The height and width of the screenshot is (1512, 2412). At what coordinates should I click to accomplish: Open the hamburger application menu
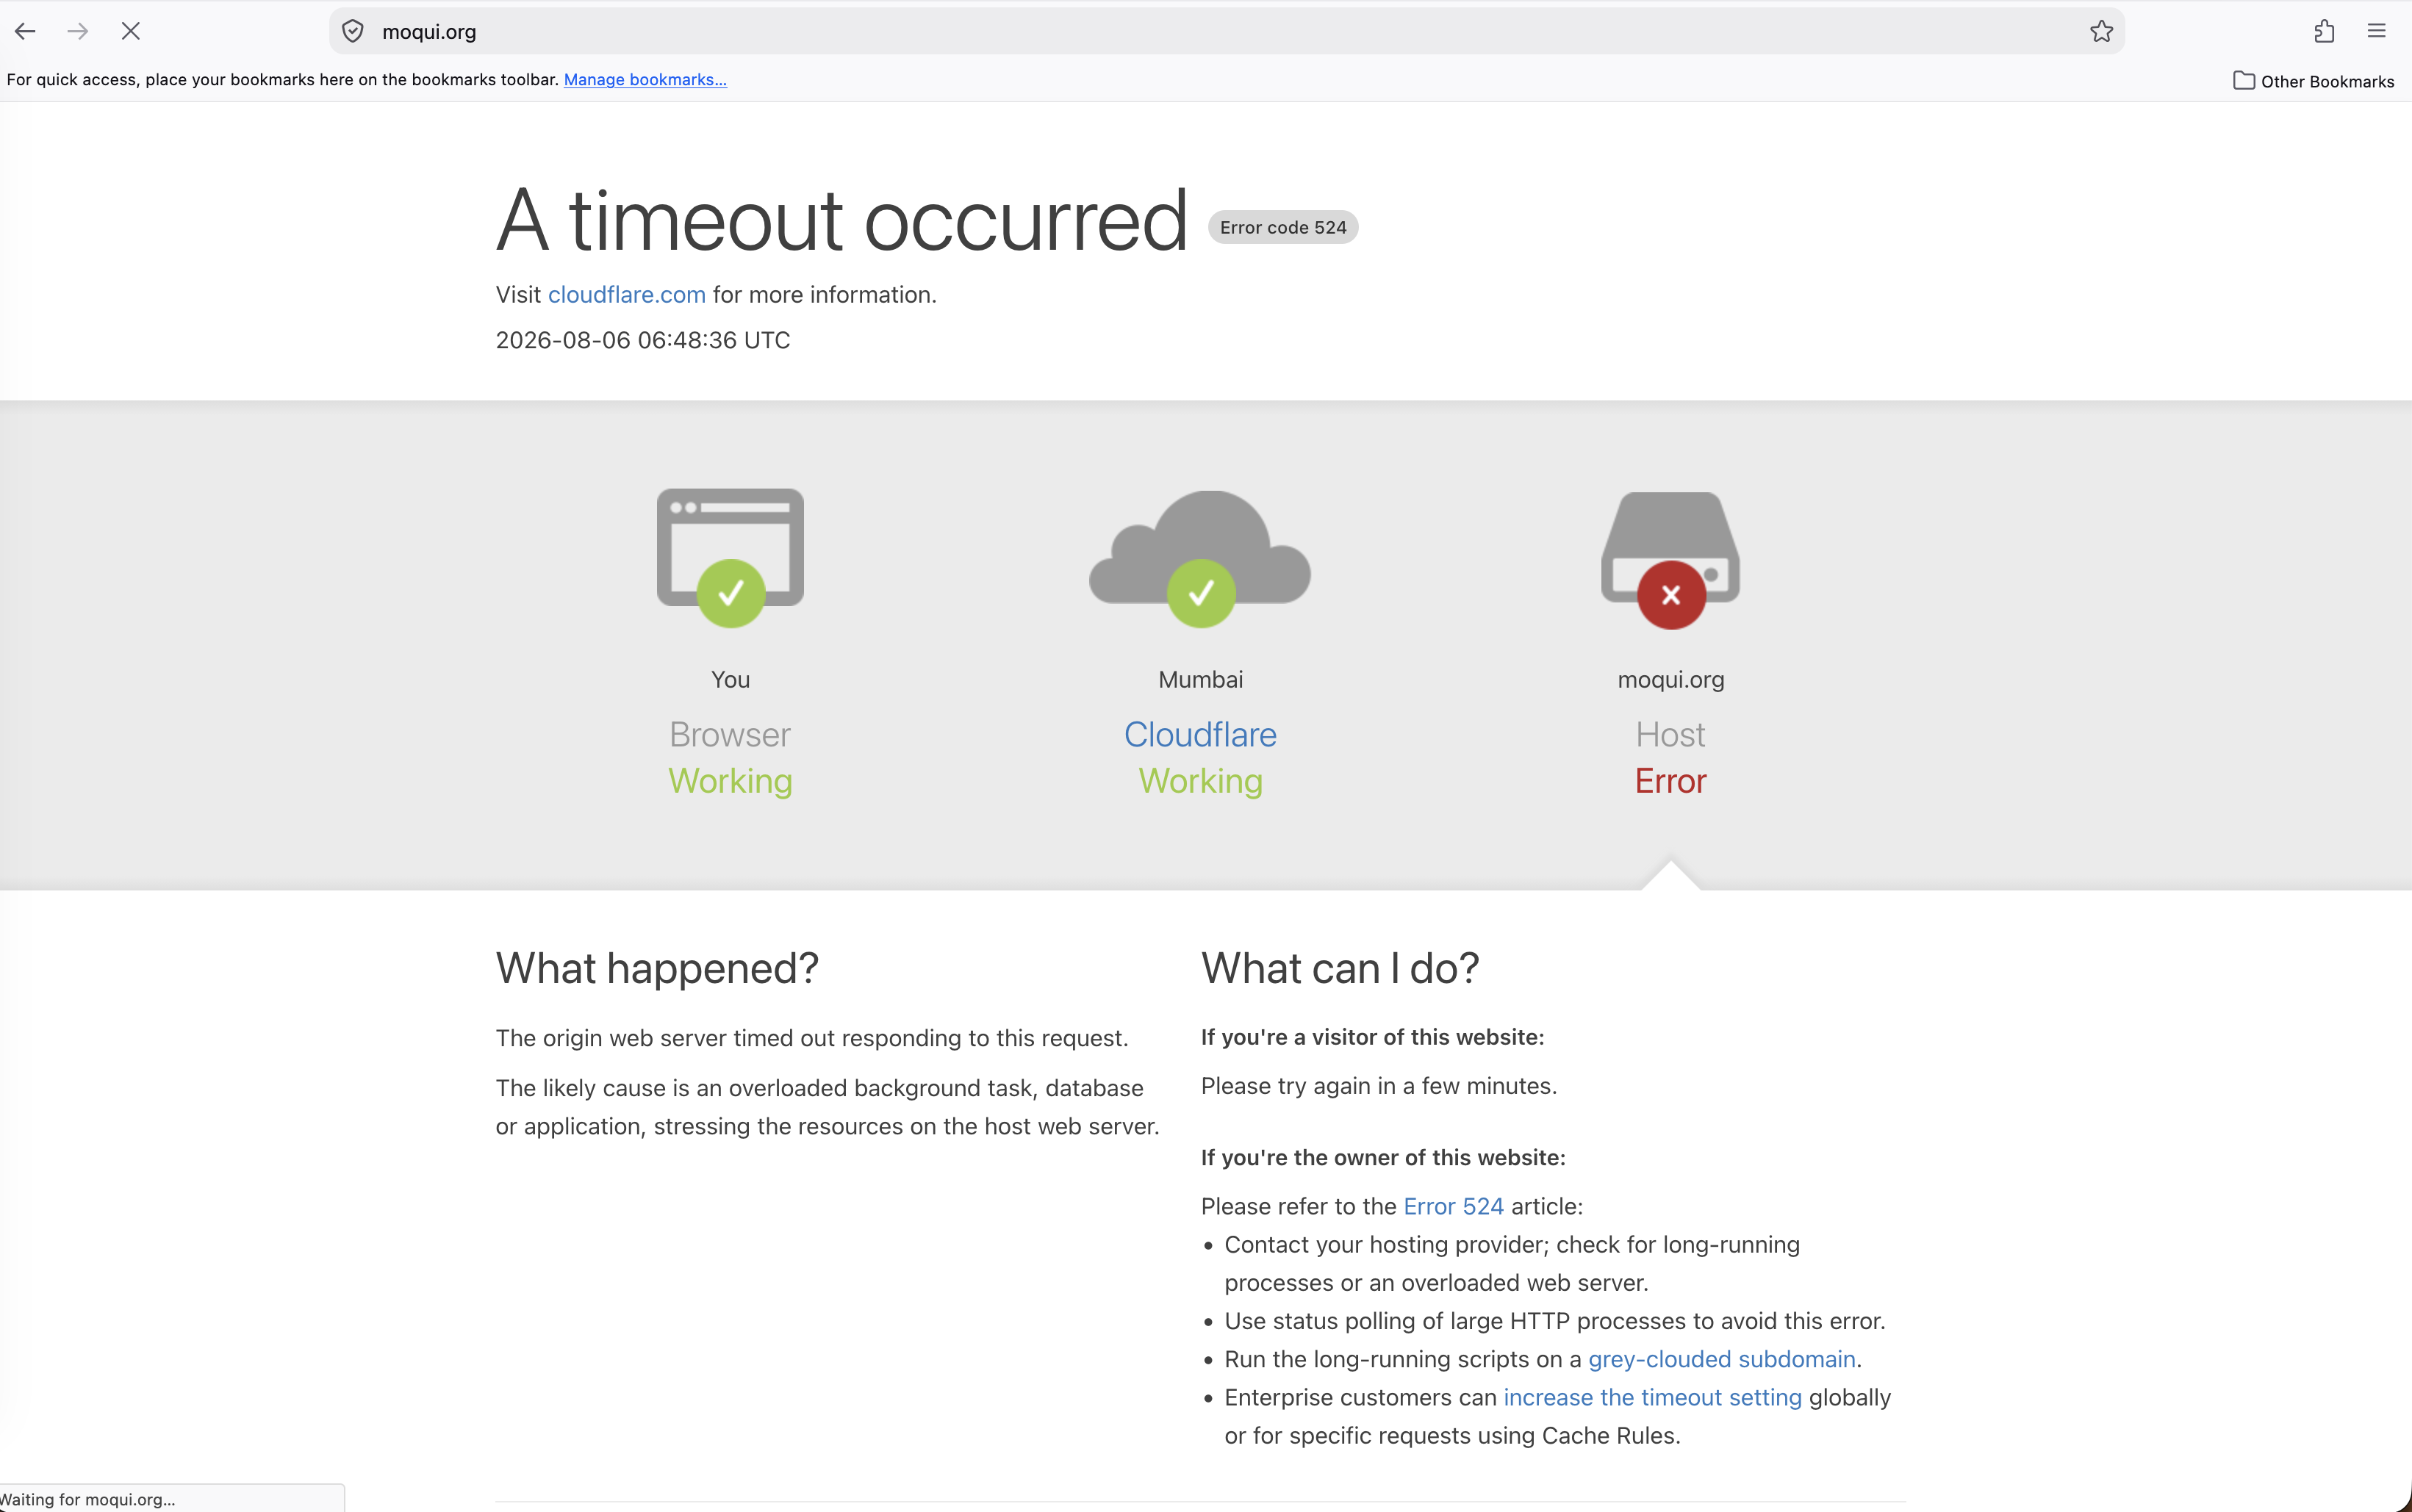[2377, 31]
